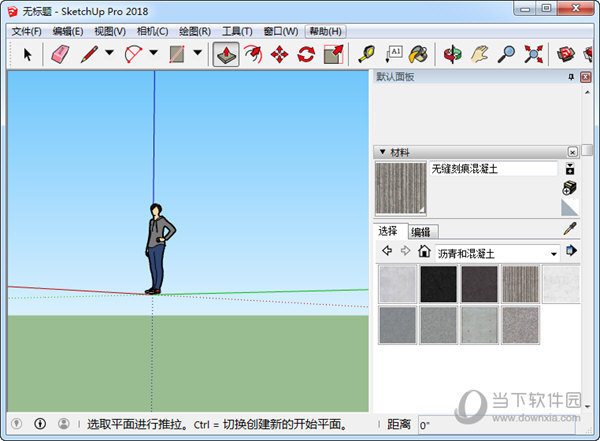Viewport: 600px width, 441px height.
Task: Pin the 默认面板 tray
Action: coord(571,77)
